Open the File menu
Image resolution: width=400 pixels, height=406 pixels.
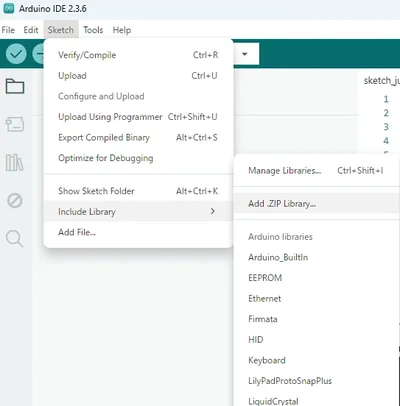8,30
